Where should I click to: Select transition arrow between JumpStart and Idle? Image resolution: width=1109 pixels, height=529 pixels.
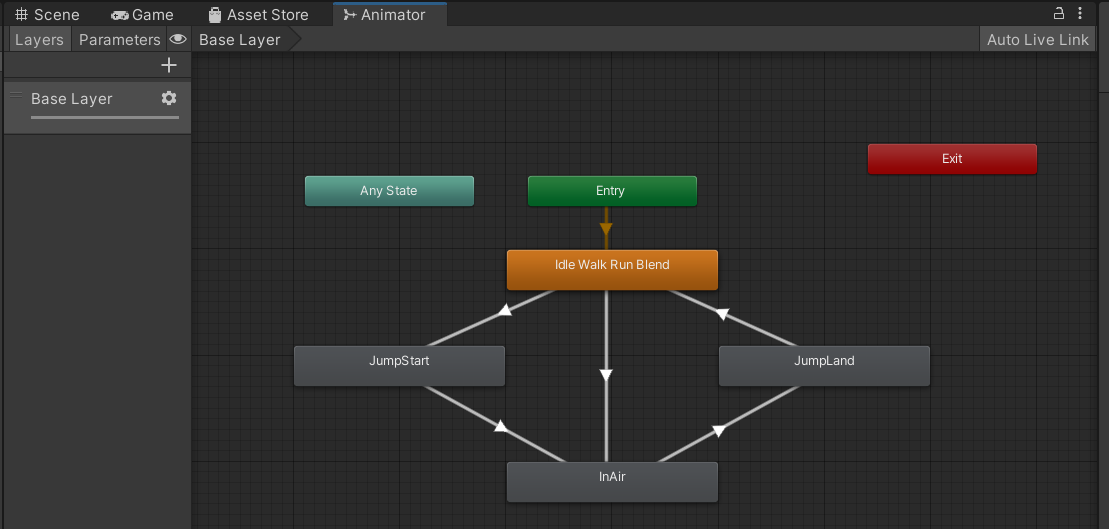pos(504,310)
